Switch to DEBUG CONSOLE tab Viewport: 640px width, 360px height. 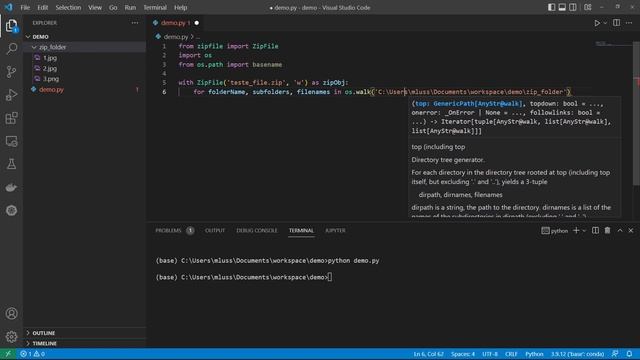click(x=257, y=231)
